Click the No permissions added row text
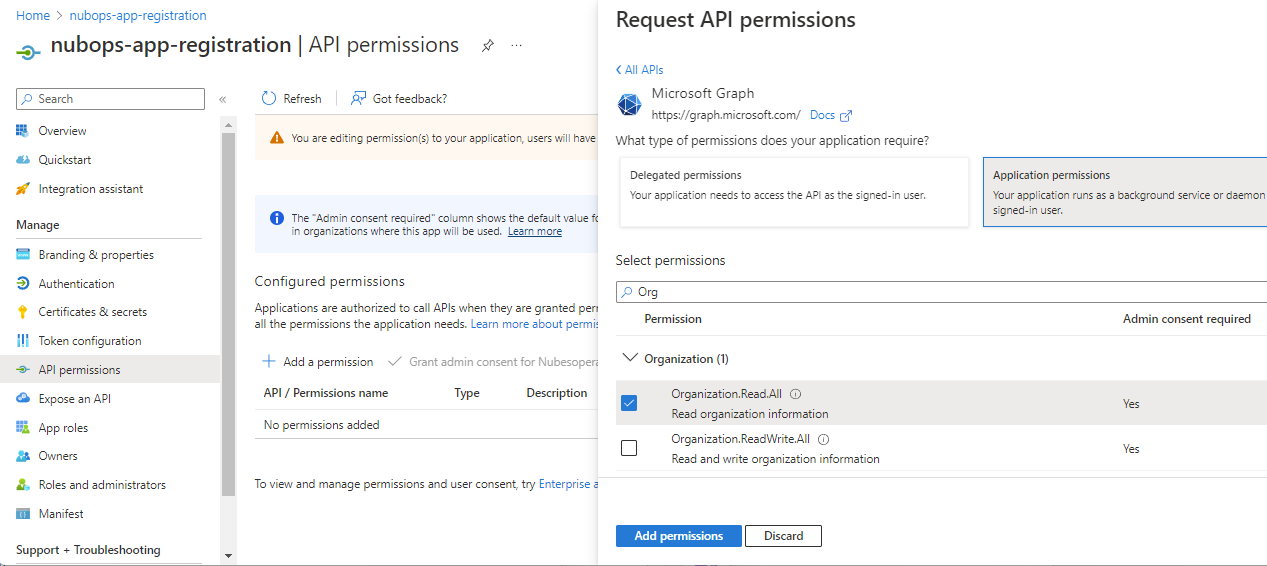 pos(321,425)
